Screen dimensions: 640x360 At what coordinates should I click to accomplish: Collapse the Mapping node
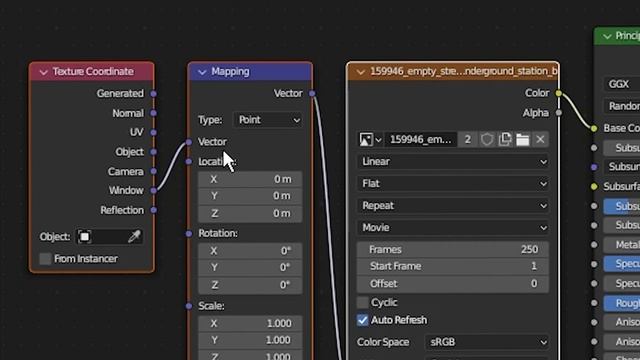pos(202,72)
